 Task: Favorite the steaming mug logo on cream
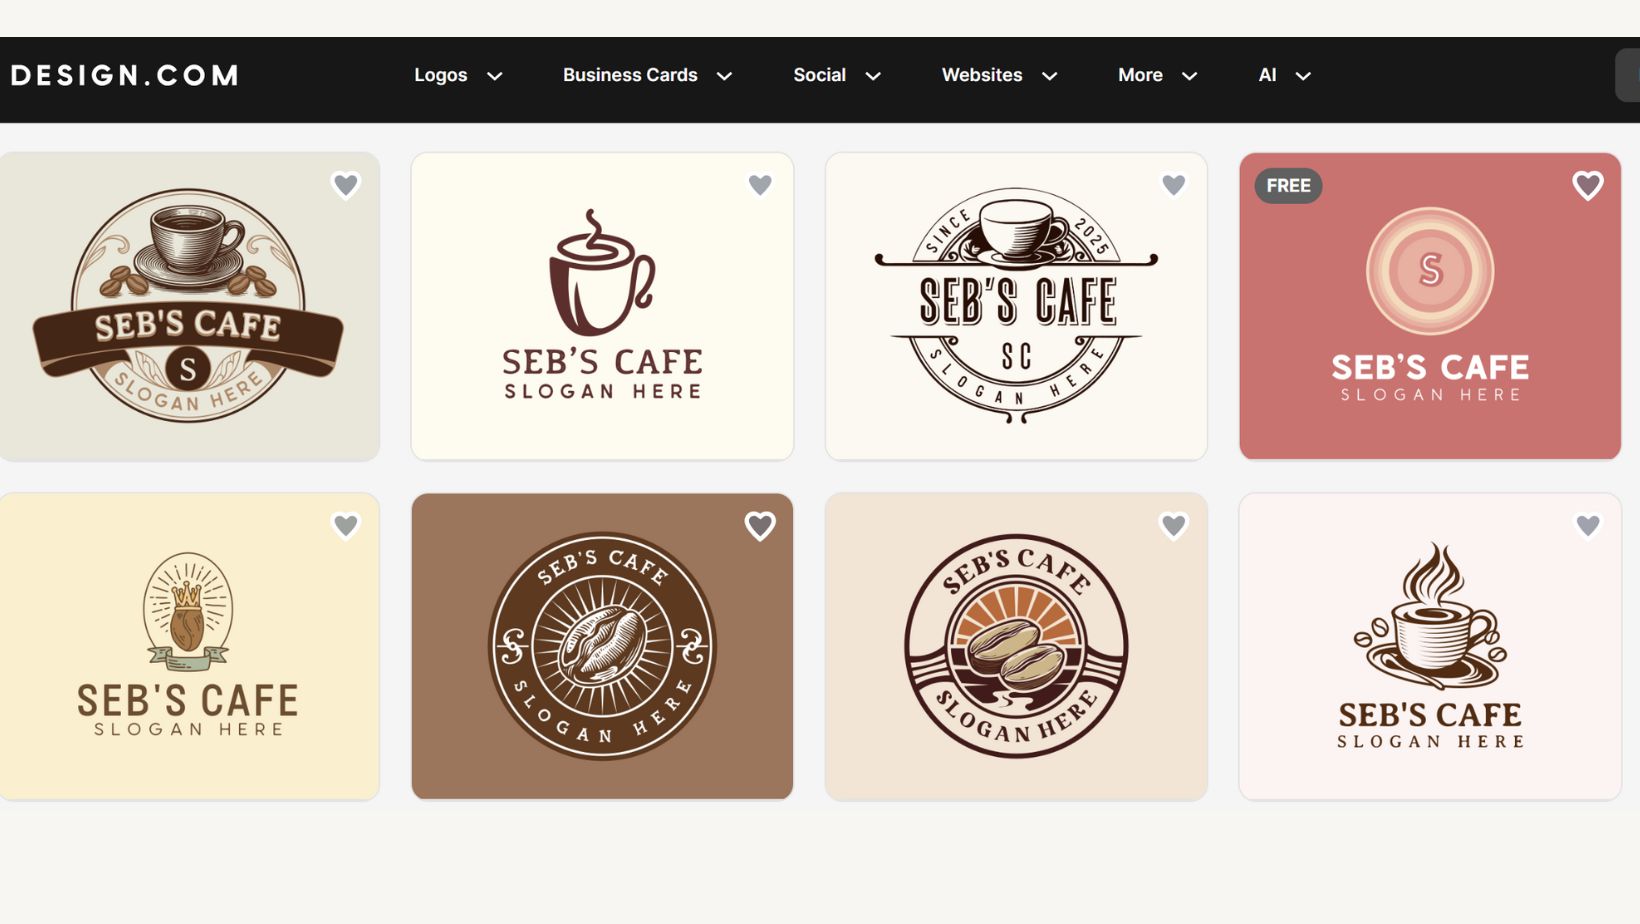[760, 185]
